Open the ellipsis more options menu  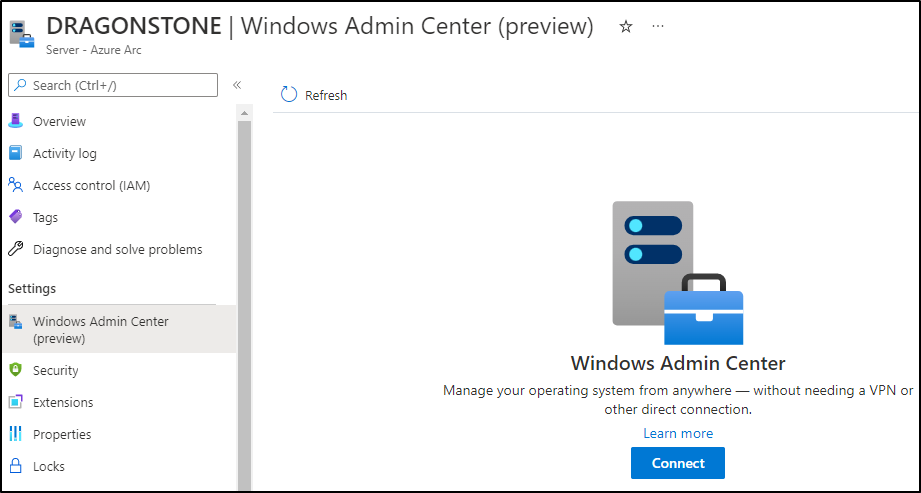pos(658,26)
